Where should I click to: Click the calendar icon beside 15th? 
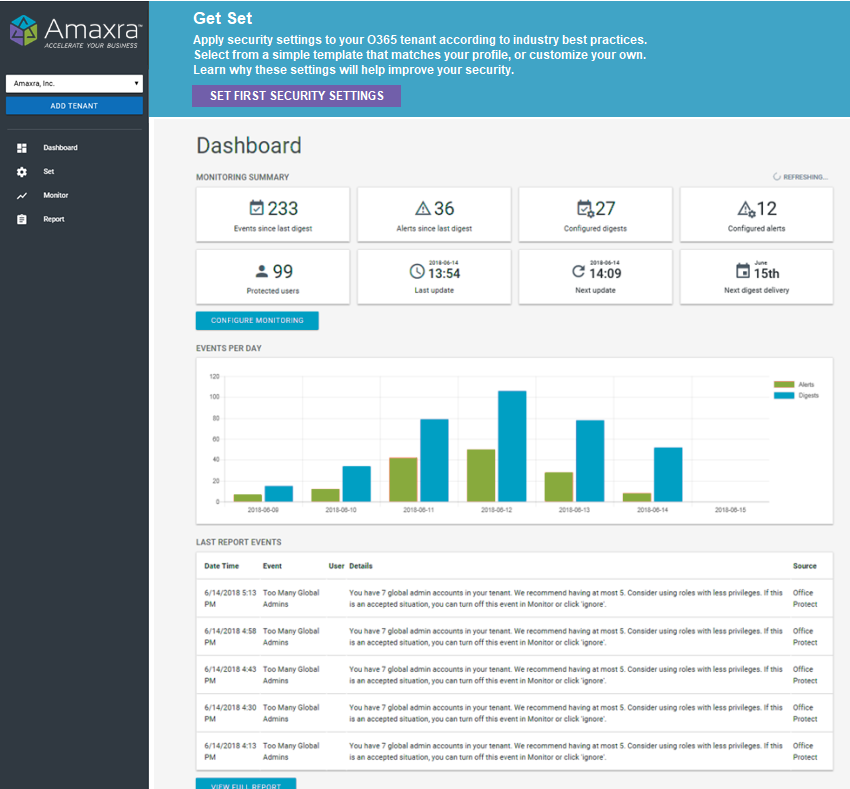[743, 270]
